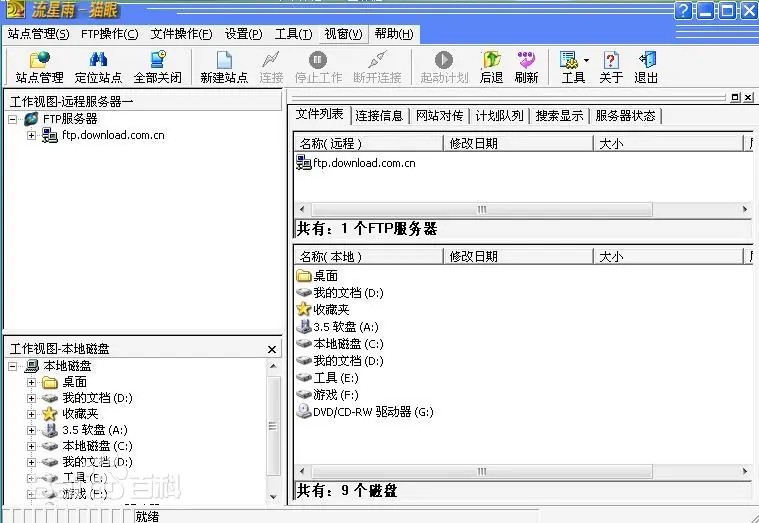This screenshot has height=523, width=759.
Task: Click left arrow of local list scrollbar
Action: (x=302, y=471)
